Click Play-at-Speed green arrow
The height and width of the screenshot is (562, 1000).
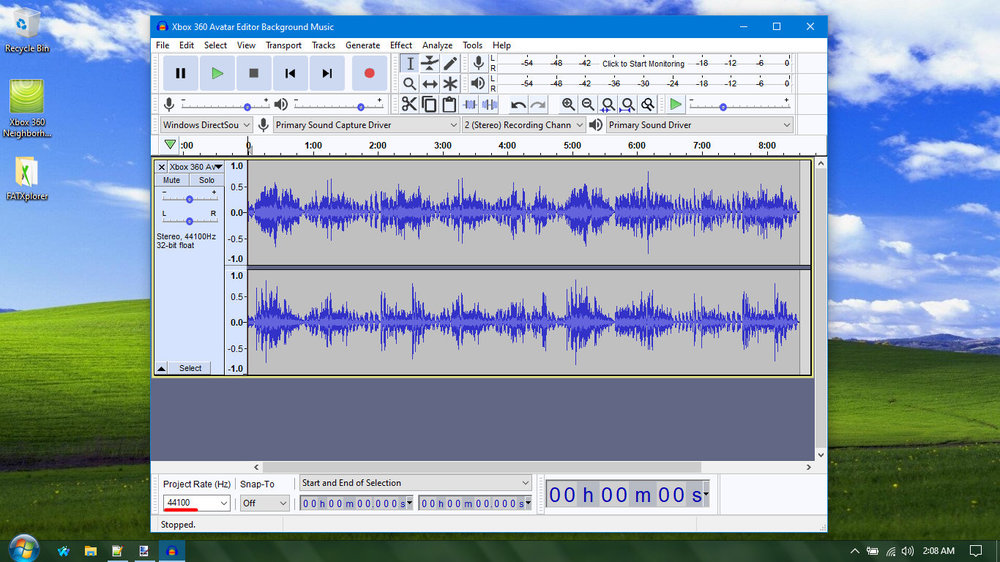(675, 104)
